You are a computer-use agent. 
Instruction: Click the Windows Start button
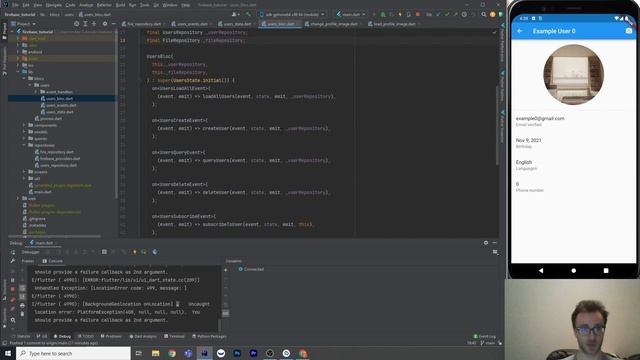tap(8, 353)
